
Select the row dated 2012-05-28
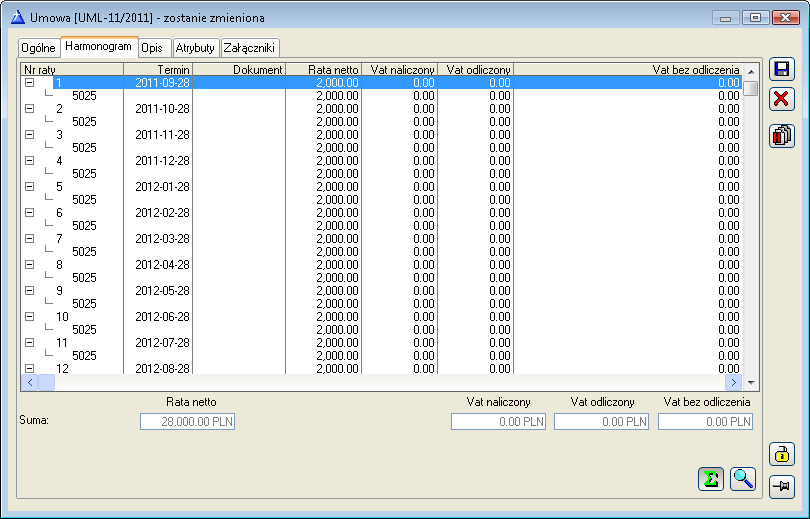coord(382,290)
